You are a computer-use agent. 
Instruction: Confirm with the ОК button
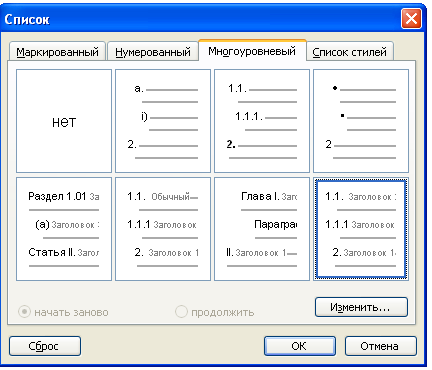pos(300,346)
